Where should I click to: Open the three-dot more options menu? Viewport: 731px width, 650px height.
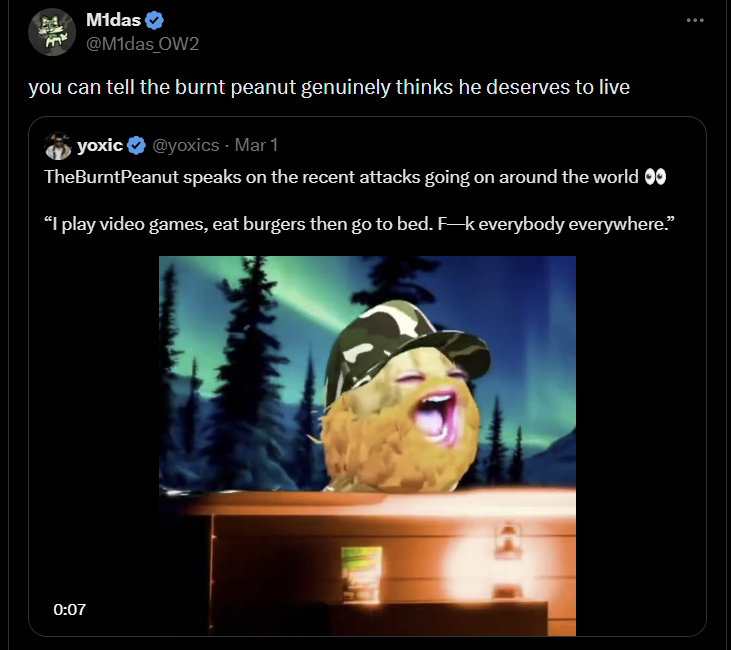[x=695, y=20]
